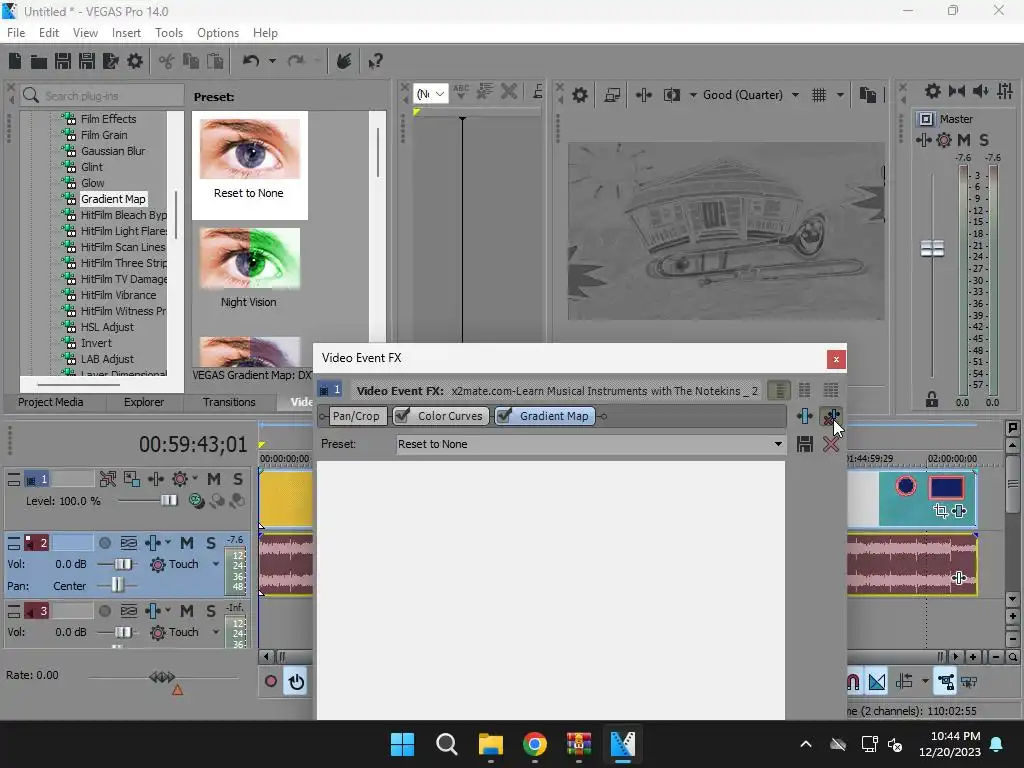Open preview quality Good (Quarter) dropdown
1024x768 pixels.
point(795,95)
